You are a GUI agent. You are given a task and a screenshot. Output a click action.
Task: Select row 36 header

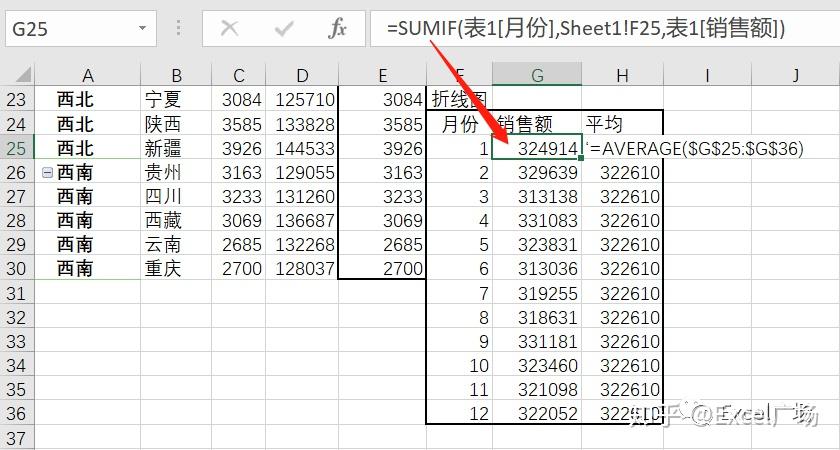tap(17, 414)
